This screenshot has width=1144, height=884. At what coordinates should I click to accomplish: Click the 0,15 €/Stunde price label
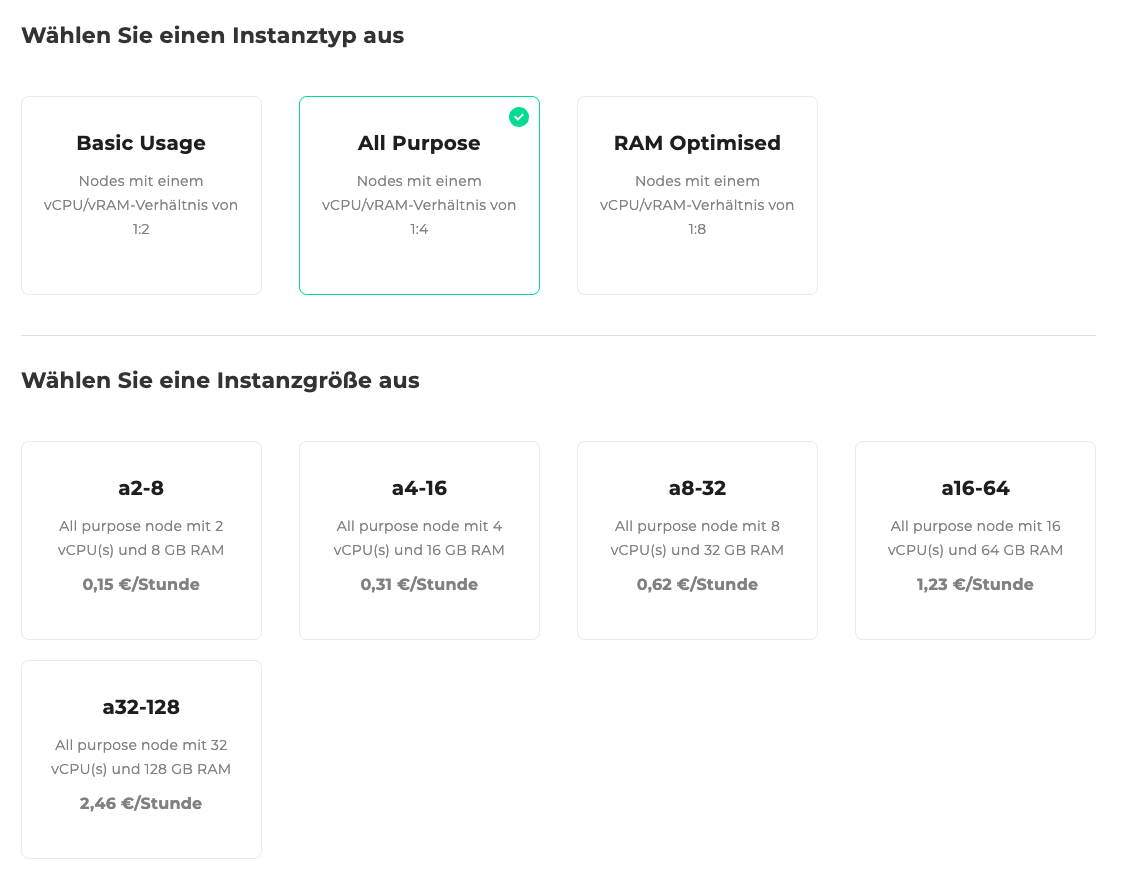[x=141, y=584]
